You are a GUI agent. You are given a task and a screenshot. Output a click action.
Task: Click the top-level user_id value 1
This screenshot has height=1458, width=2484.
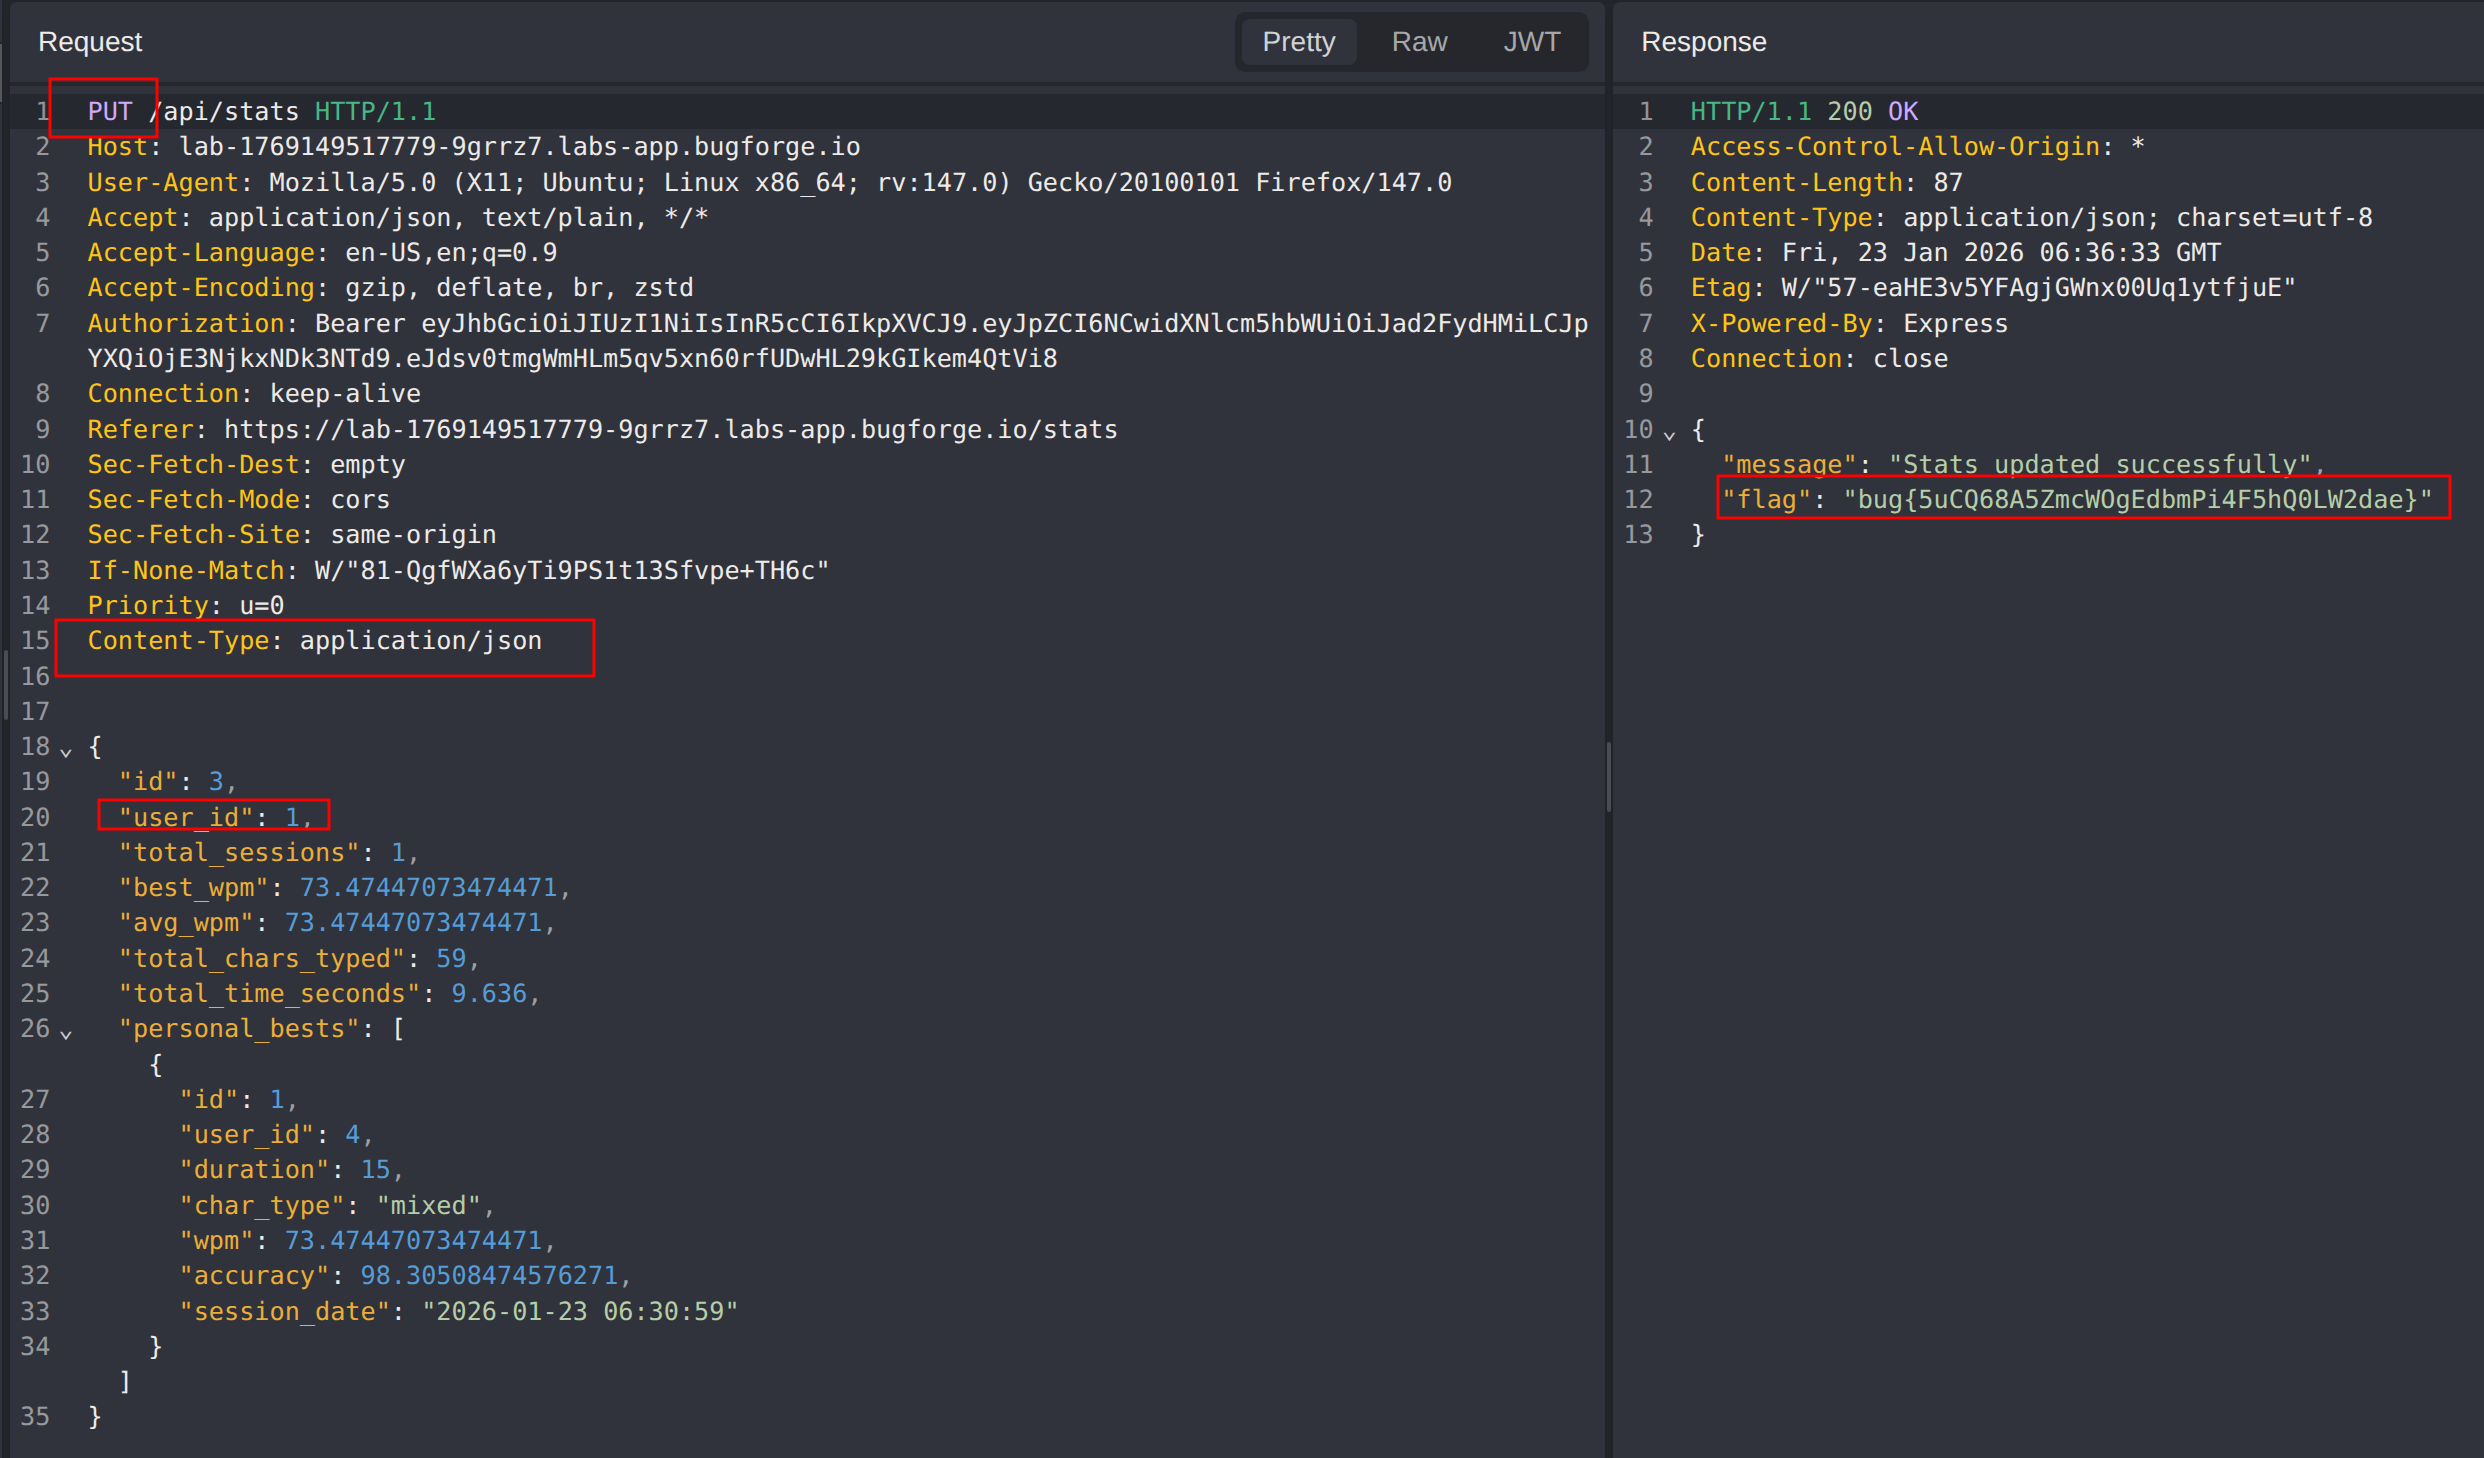coord(293,818)
